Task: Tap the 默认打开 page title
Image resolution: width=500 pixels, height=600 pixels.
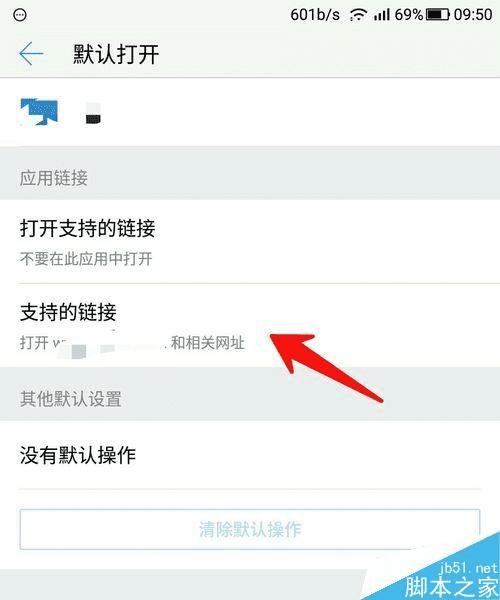Action: coord(116,54)
